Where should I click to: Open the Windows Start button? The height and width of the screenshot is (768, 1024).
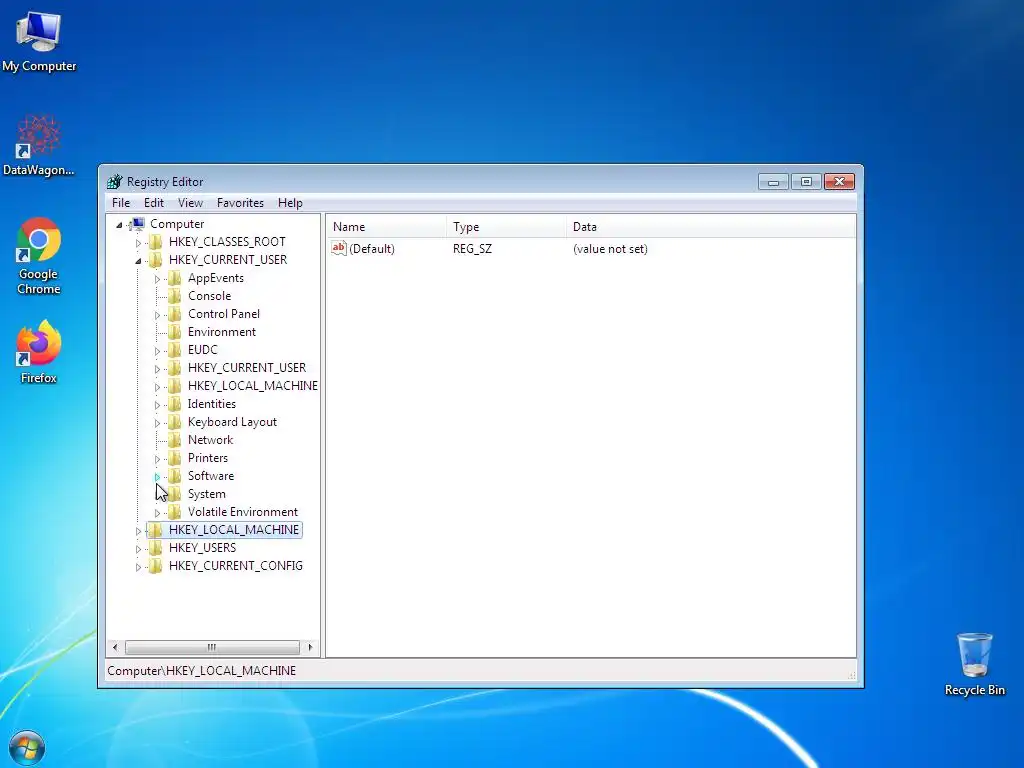point(27,748)
